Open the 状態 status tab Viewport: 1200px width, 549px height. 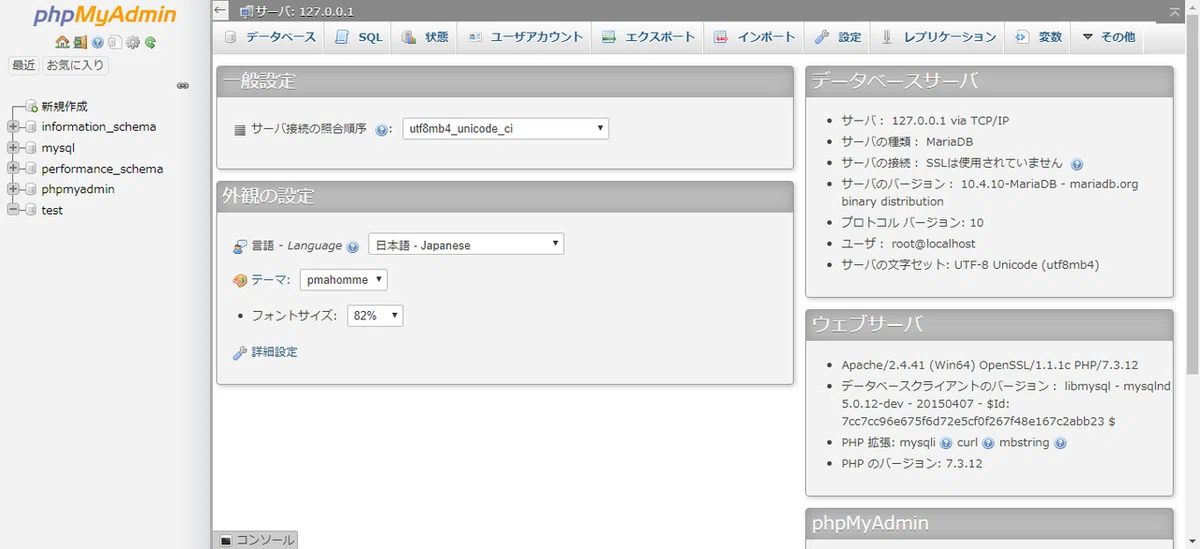click(x=424, y=37)
